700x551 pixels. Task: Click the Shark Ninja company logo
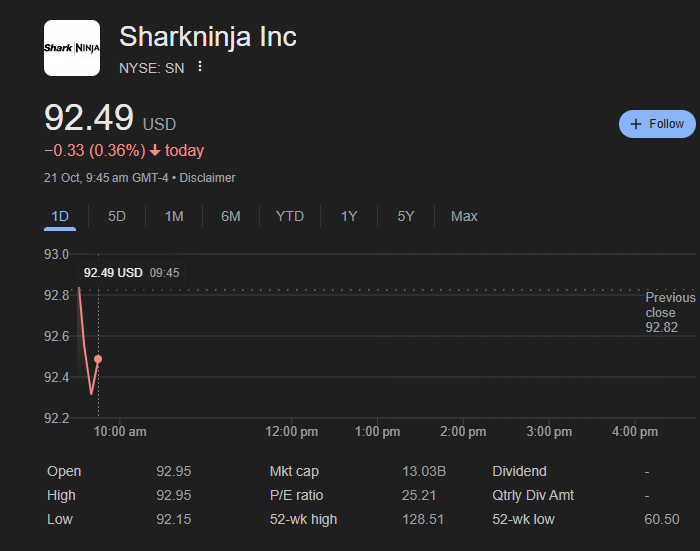point(72,48)
